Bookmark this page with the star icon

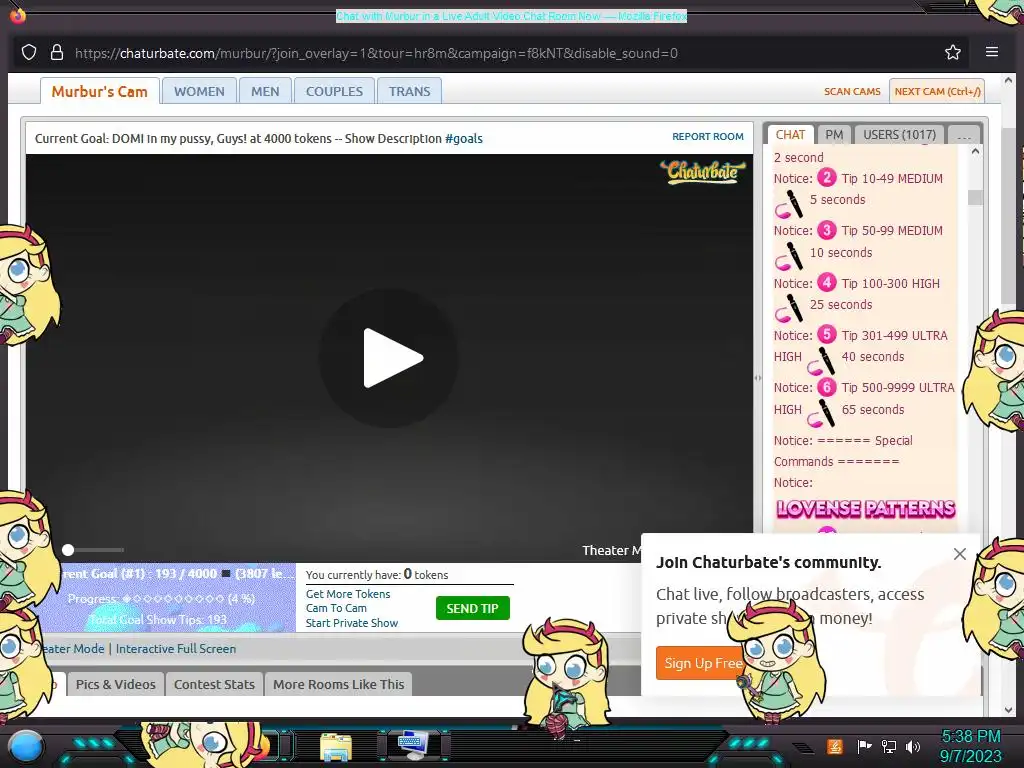tap(953, 52)
